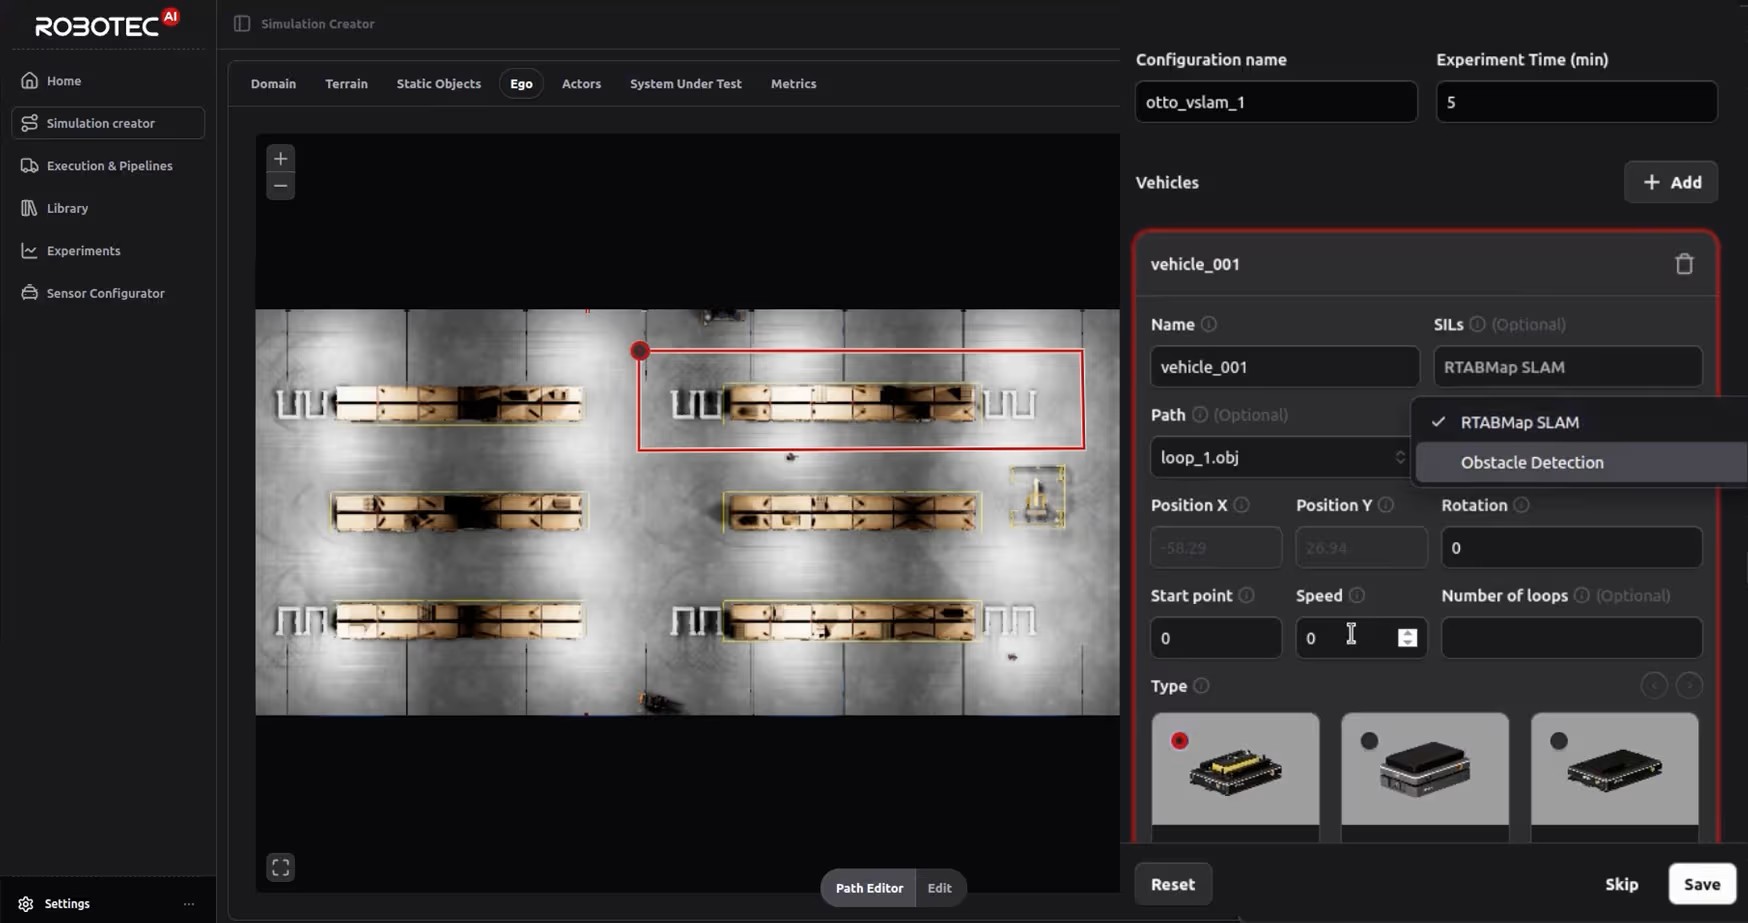
Task: Collapse the sidebar panel icon
Action: [242, 24]
